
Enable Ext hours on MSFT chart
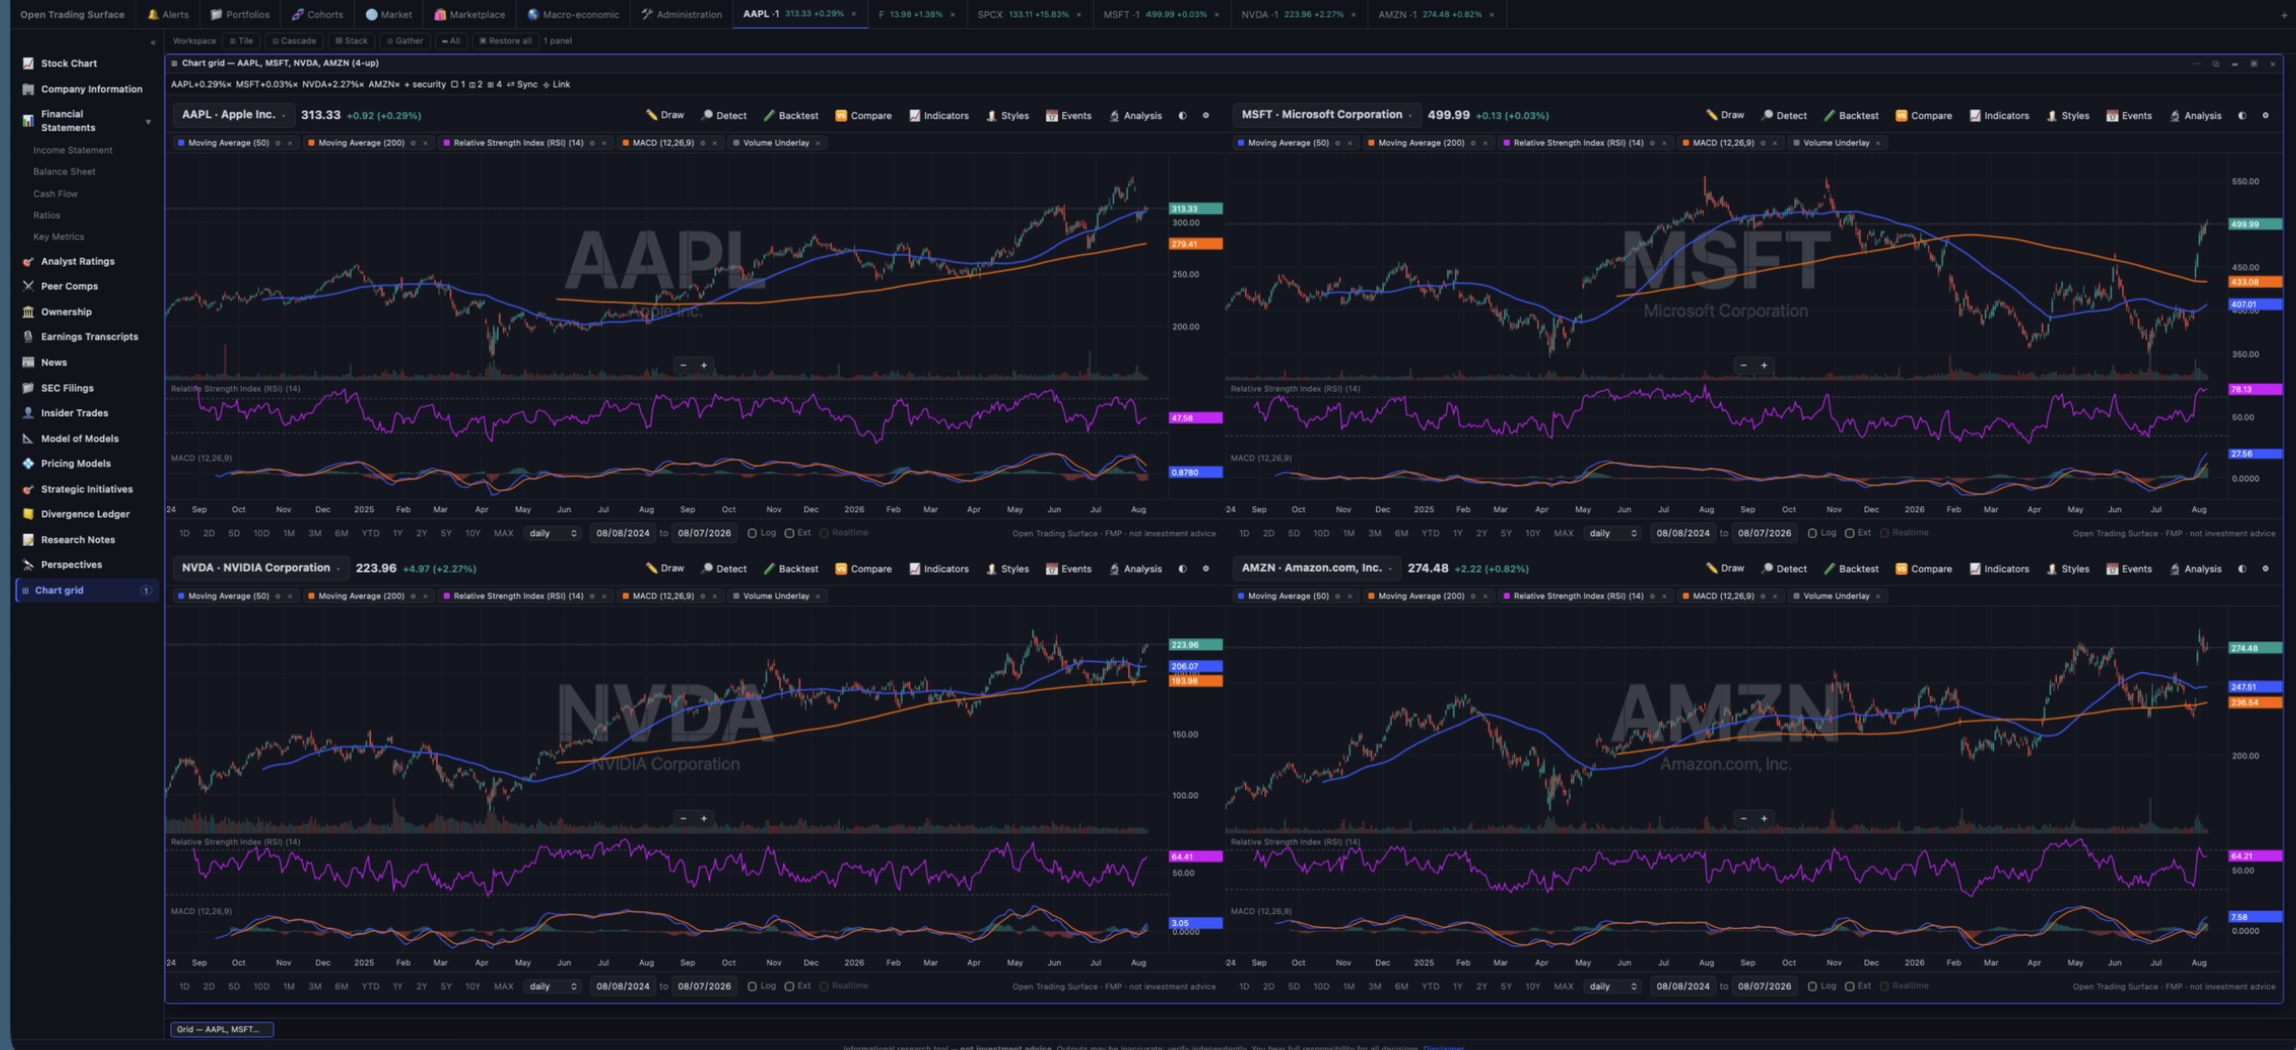(1858, 533)
